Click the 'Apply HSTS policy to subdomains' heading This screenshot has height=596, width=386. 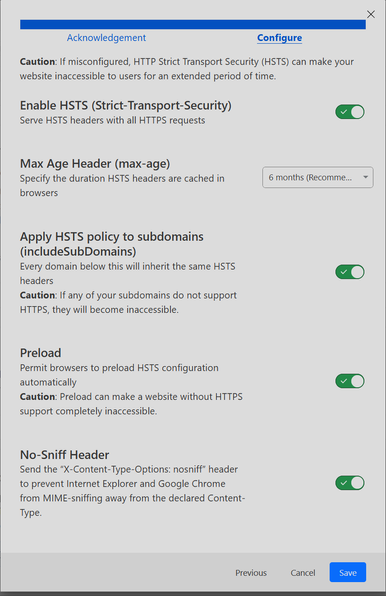click(x=112, y=244)
